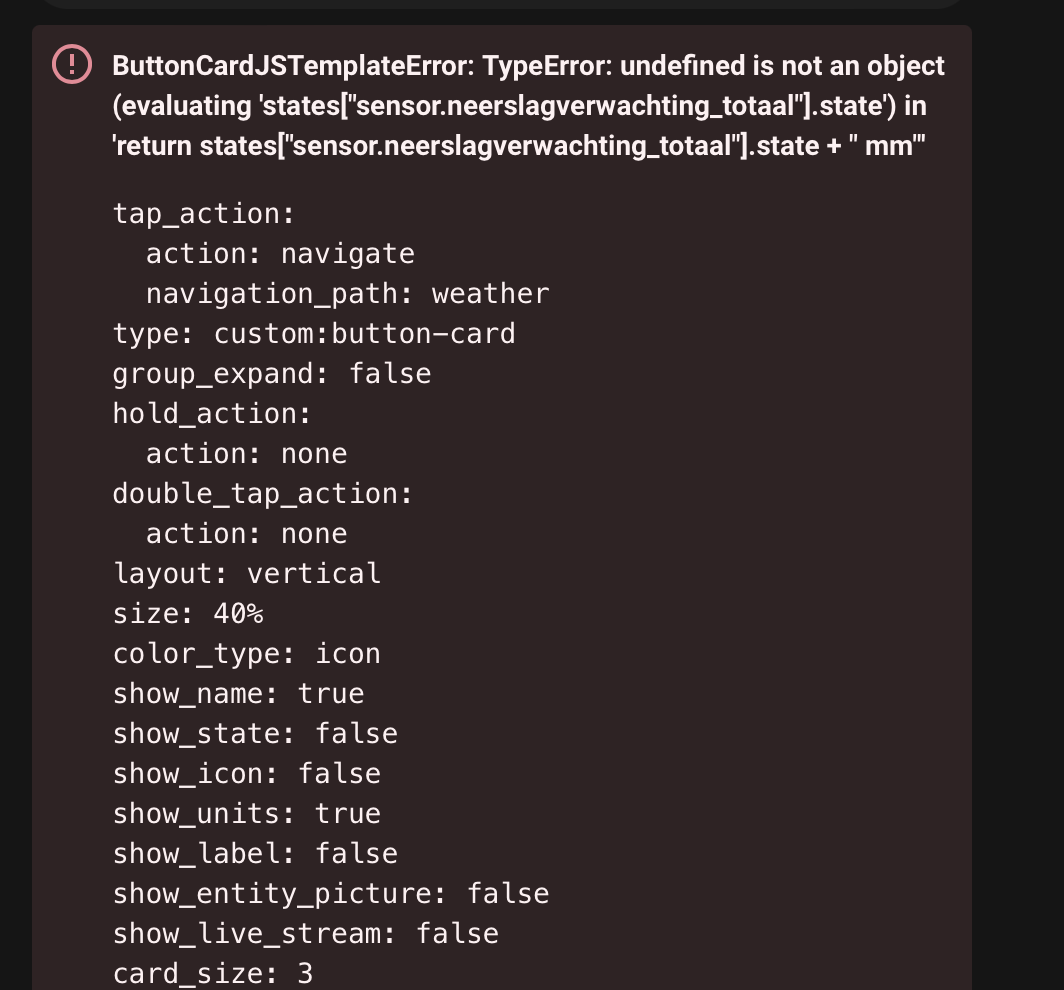Viewport: 1064px width, 990px height.
Task: Click the 'show_units: true' line
Action: (247, 814)
